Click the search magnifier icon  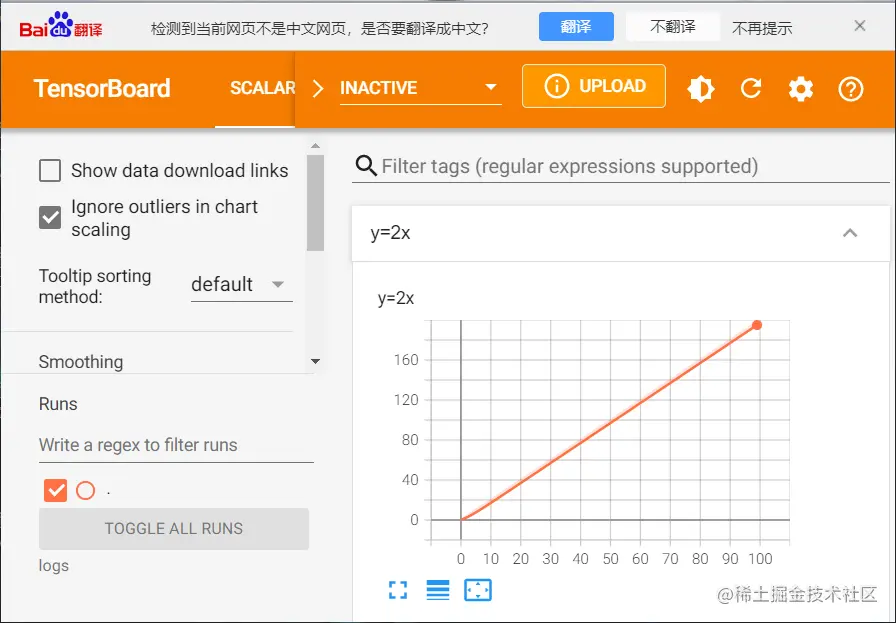click(366, 166)
